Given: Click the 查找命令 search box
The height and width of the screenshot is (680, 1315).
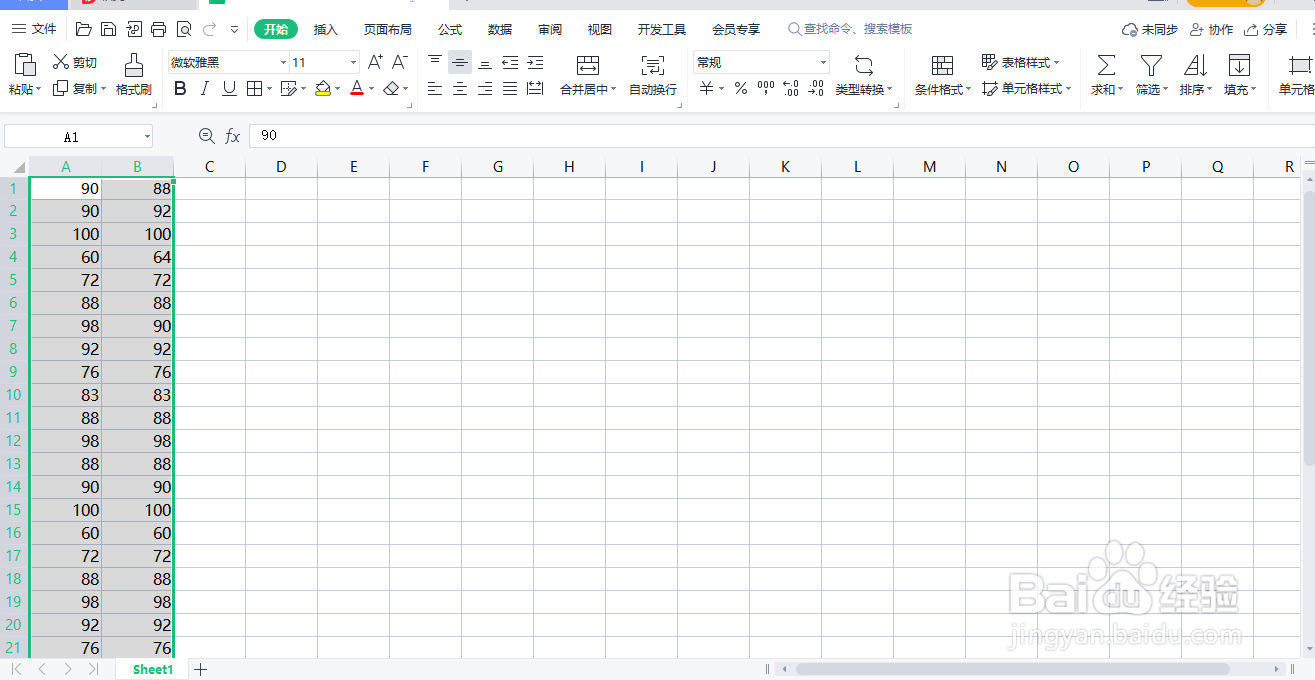Looking at the screenshot, I should click(x=851, y=29).
